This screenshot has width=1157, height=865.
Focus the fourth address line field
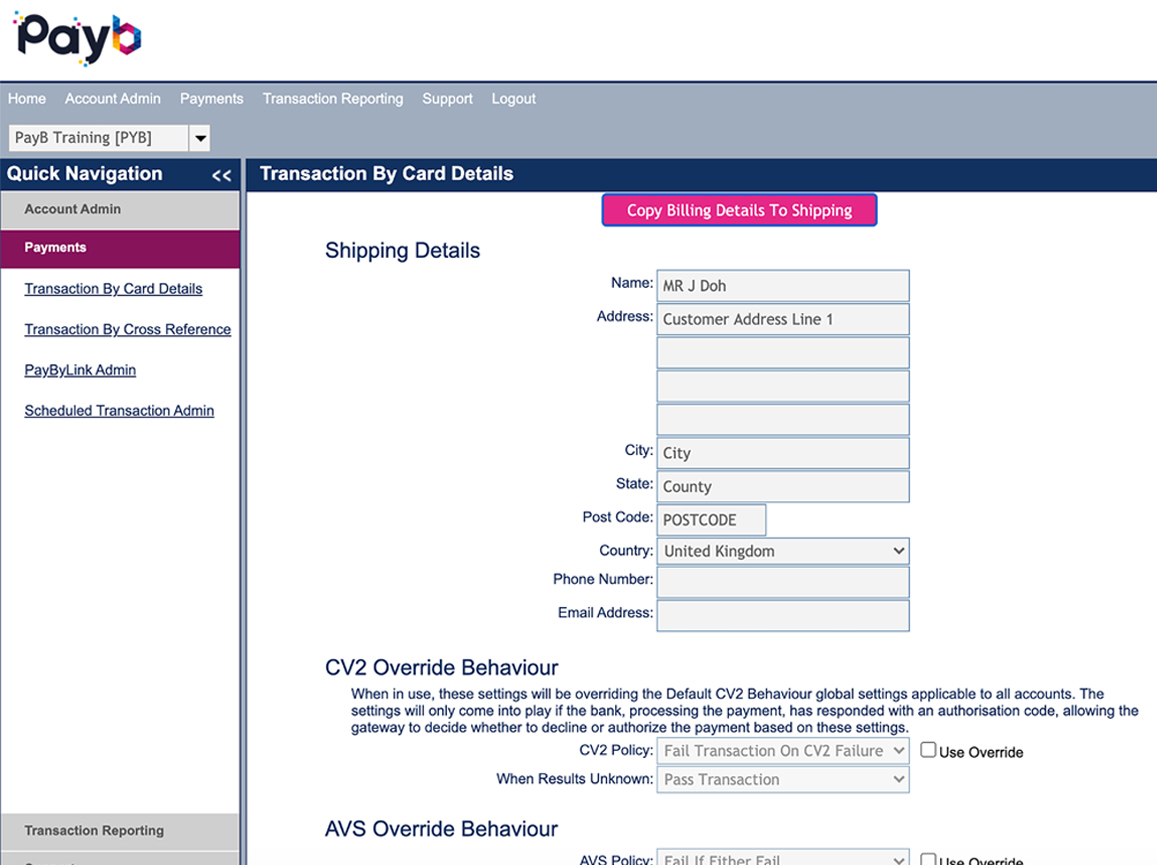pyautogui.click(x=783, y=419)
